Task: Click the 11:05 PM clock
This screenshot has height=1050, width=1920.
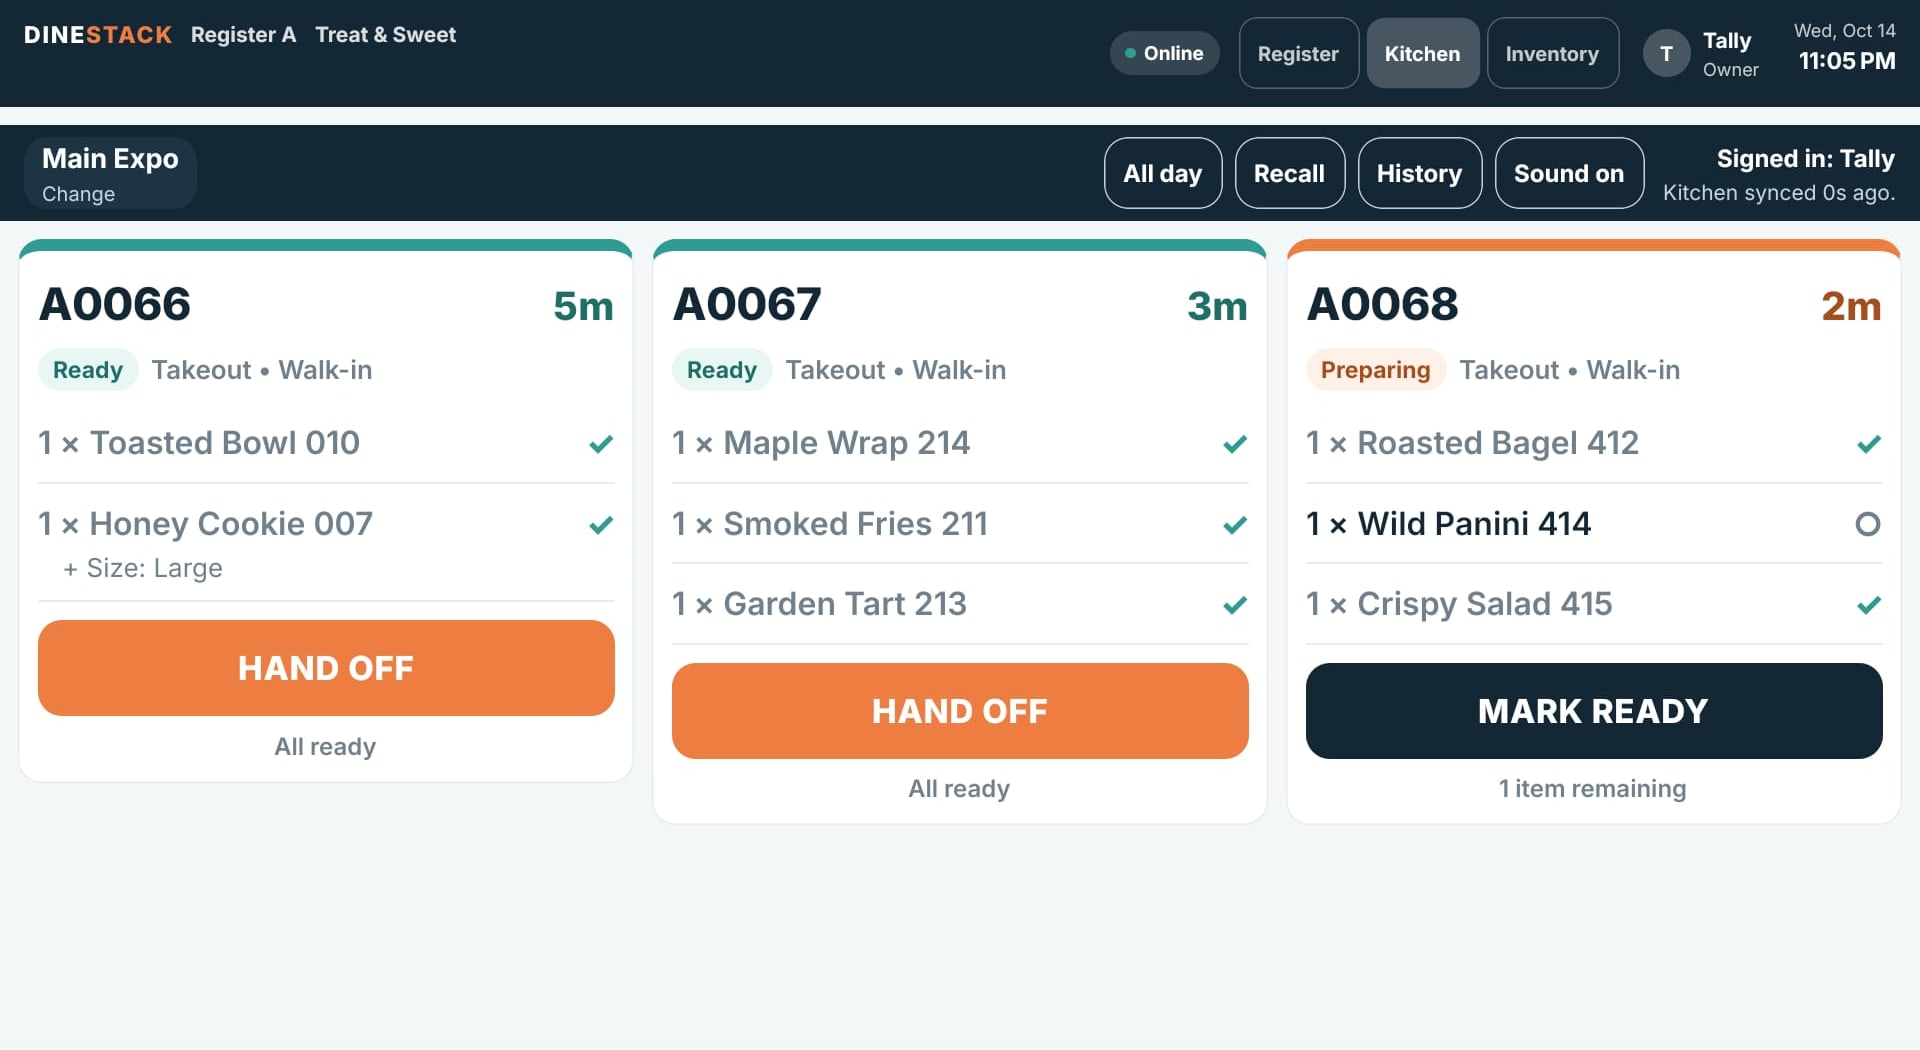Action: pos(1847,61)
